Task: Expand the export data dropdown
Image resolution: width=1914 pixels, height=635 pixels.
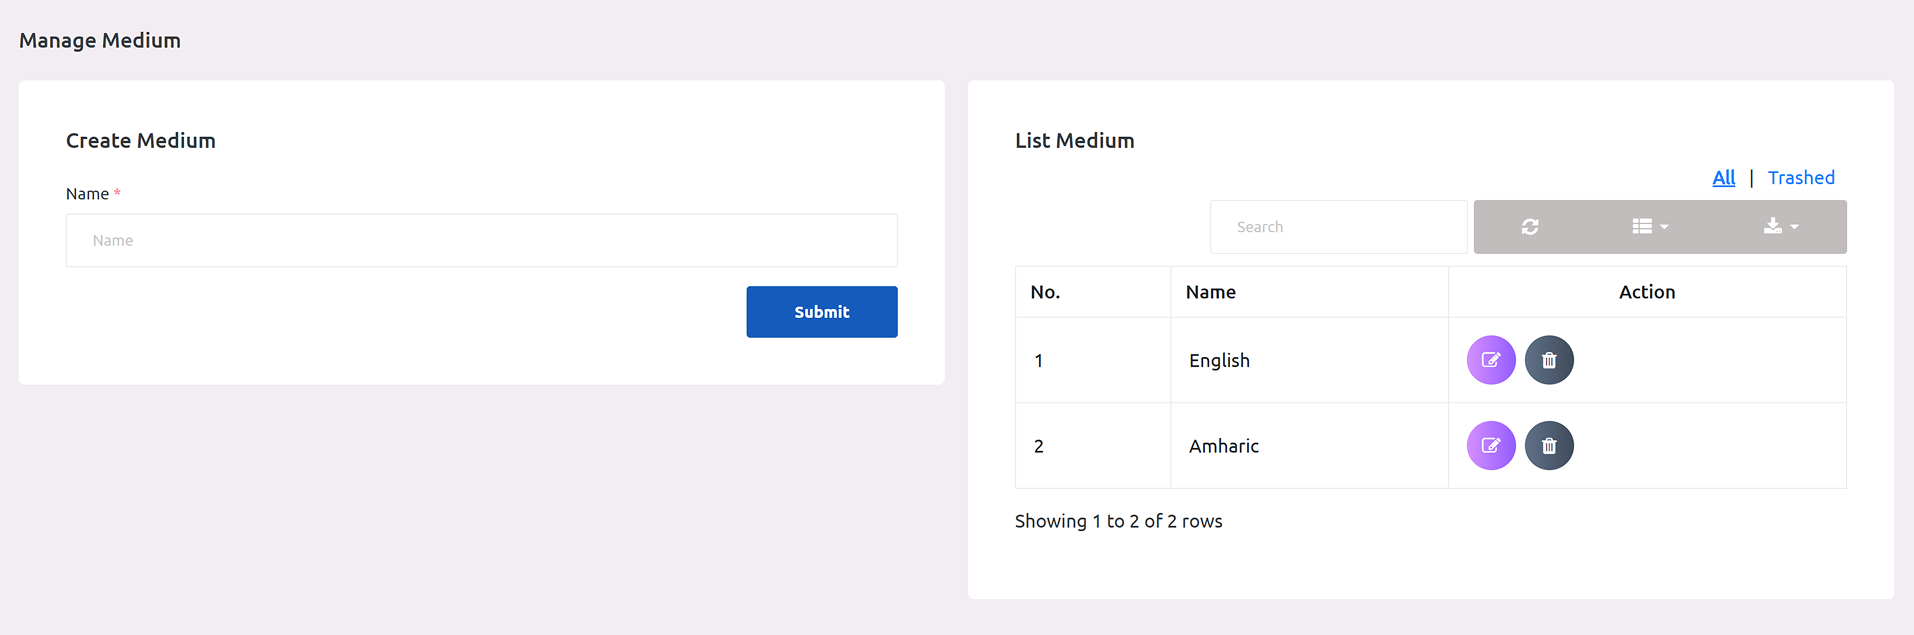Action: (1780, 227)
